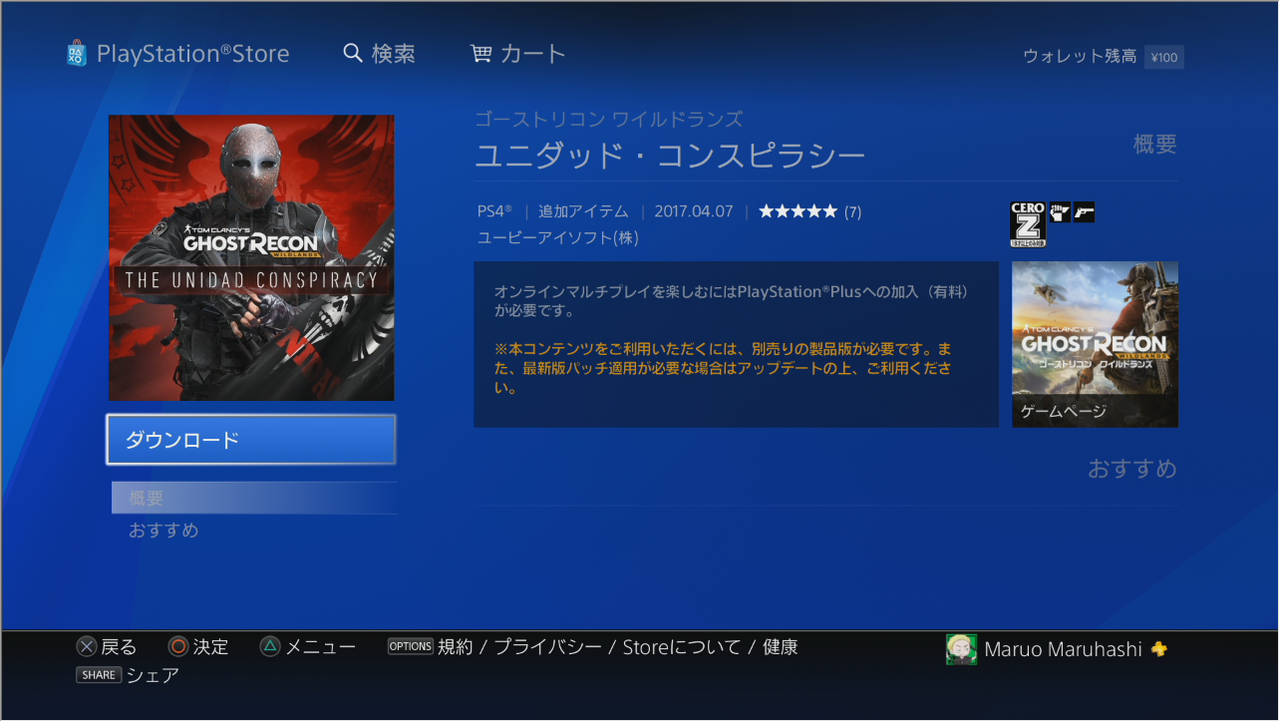Click the ウォレット残高 label
The image size is (1280, 722).
tap(1080, 57)
